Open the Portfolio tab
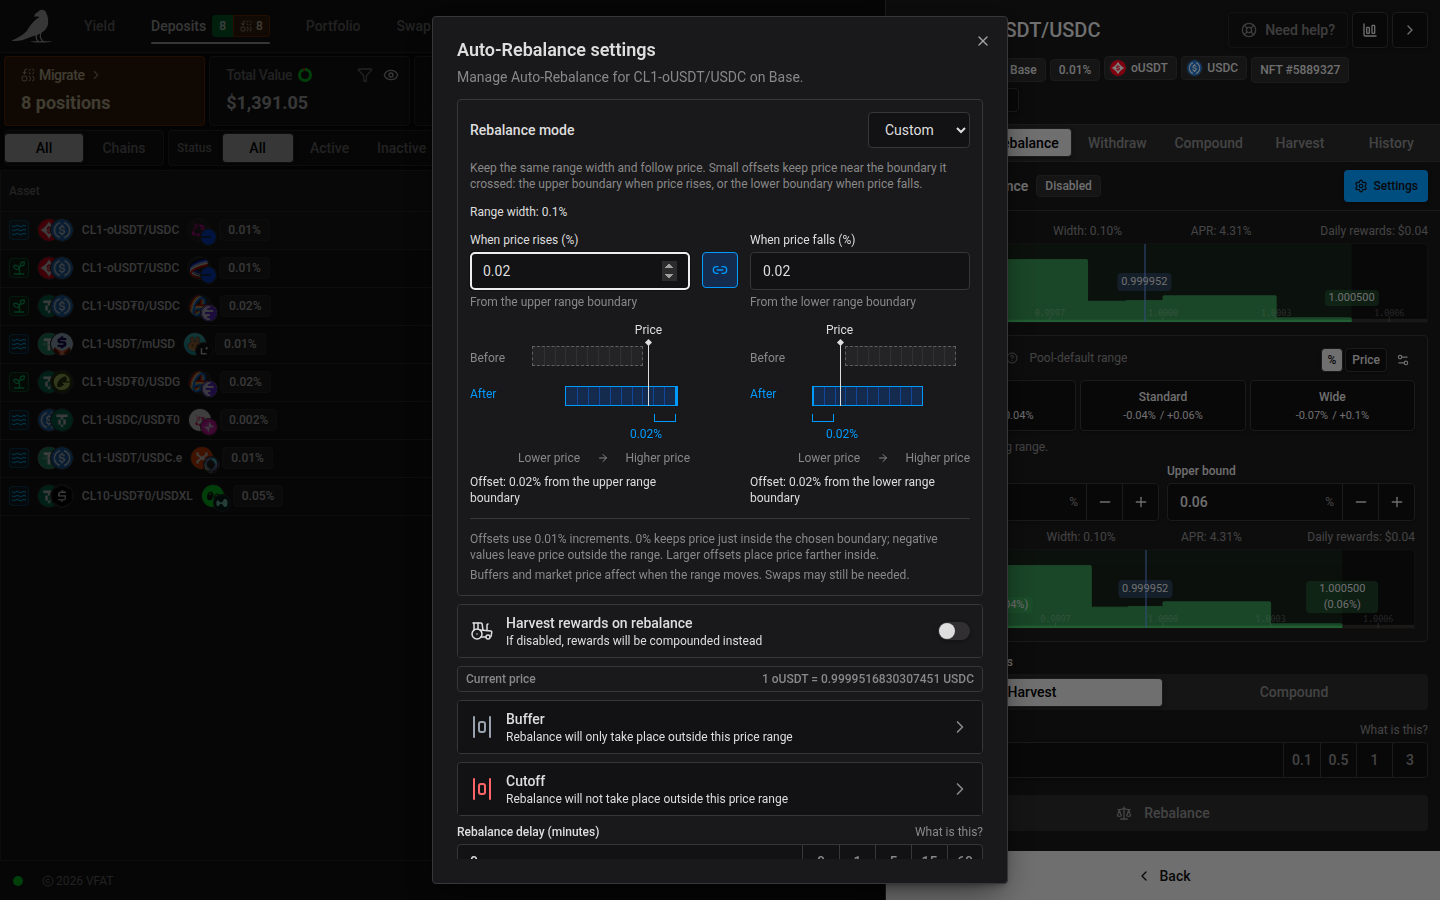 [x=333, y=26]
